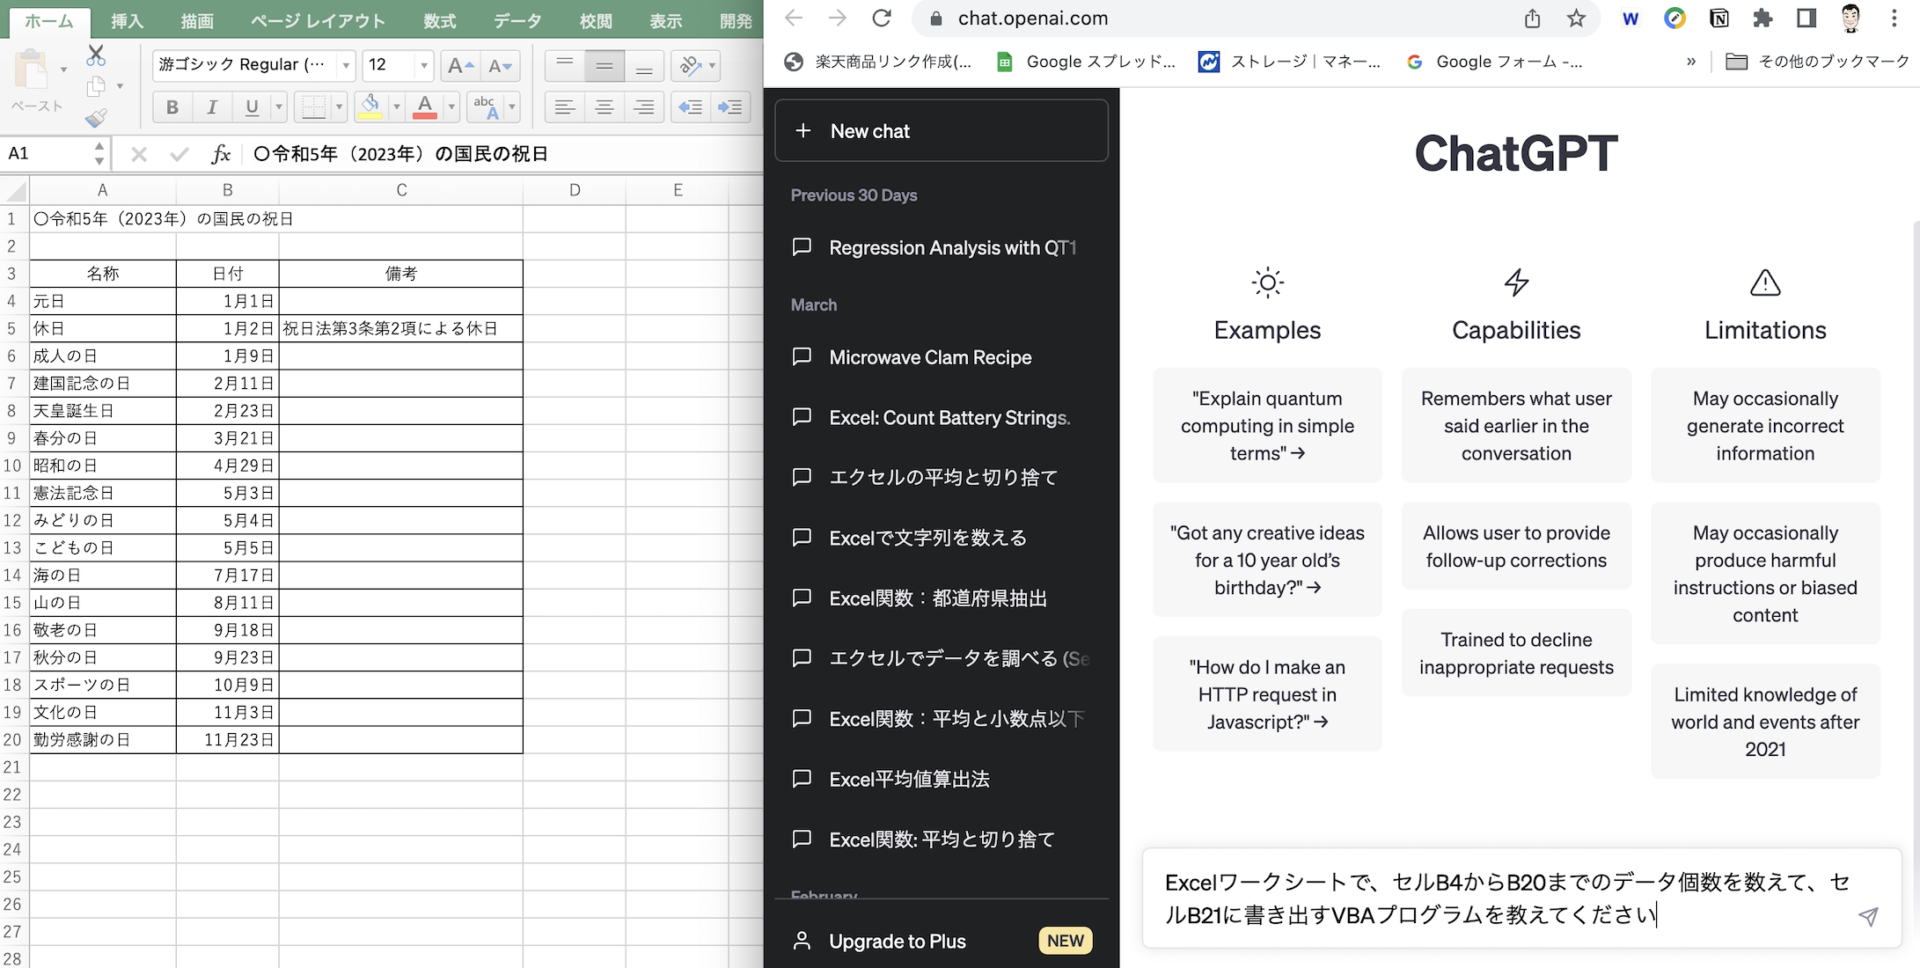Viewport: 1920px width, 968px height.
Task: Select the Cut (scissors) tool
Action: (96, 52)
